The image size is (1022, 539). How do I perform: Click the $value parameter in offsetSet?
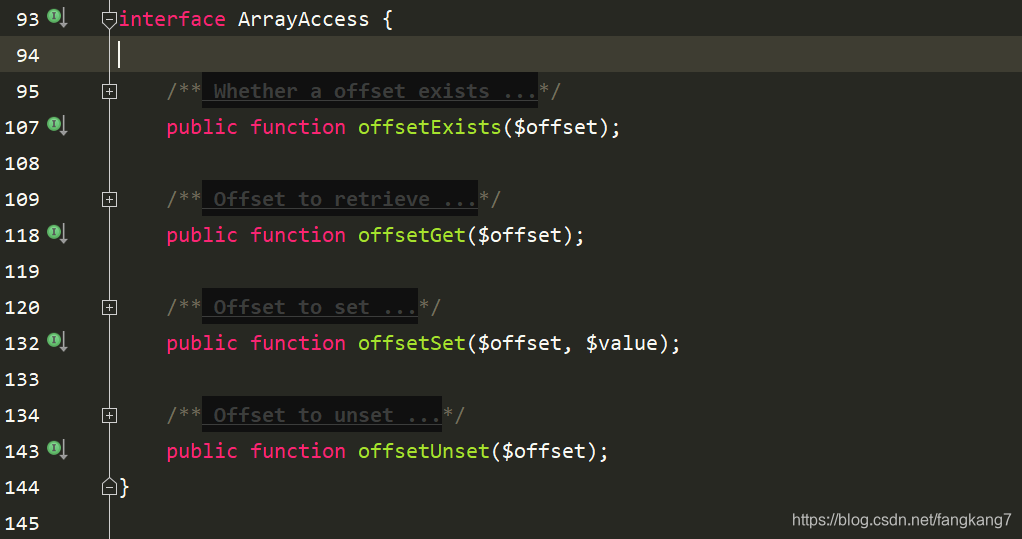(x=621, y=343)
